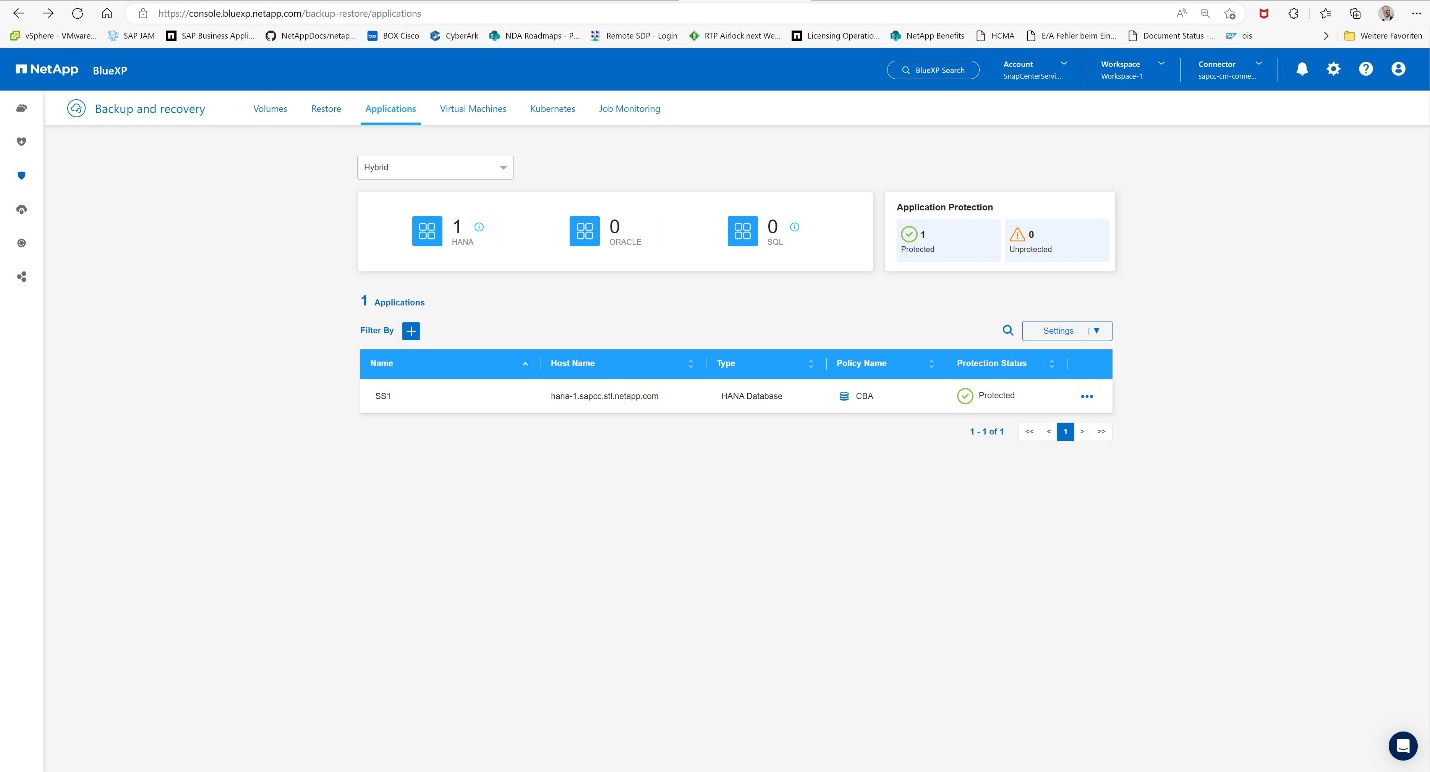Expand the Hybrid dropdown
This screenshot has width=1430, height=772.
[435, 167]
